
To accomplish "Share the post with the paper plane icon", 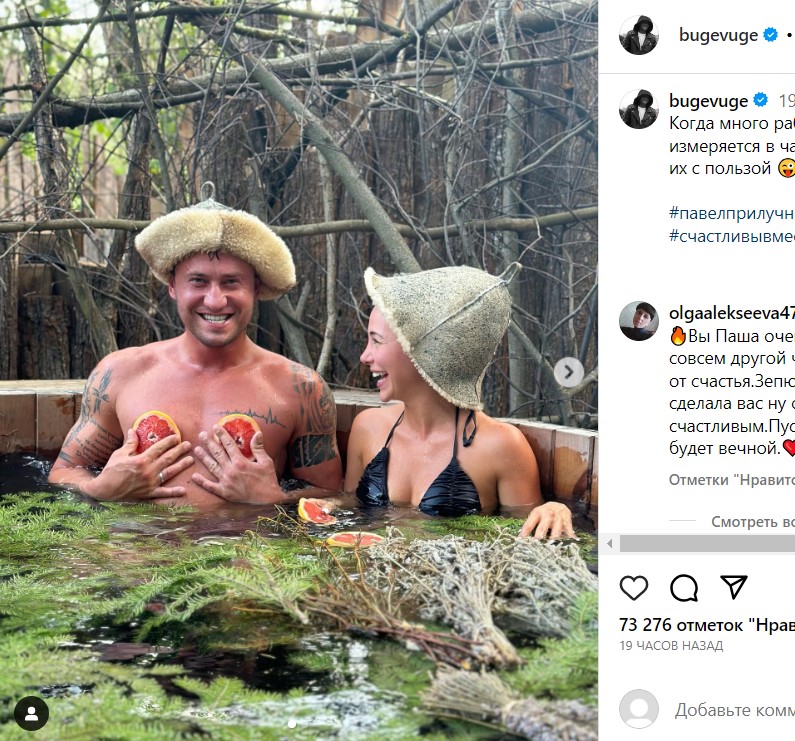I will coord(734,587).
